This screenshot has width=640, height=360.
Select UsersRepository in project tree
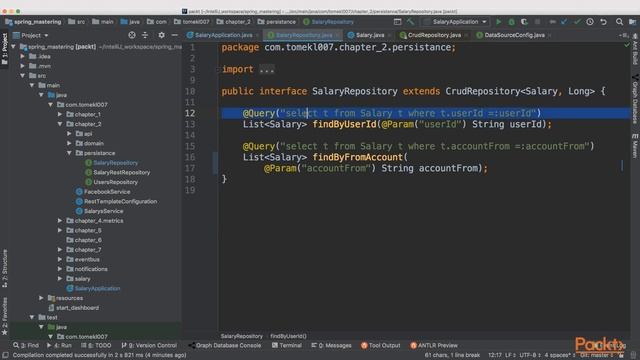(x=116, y=182)
